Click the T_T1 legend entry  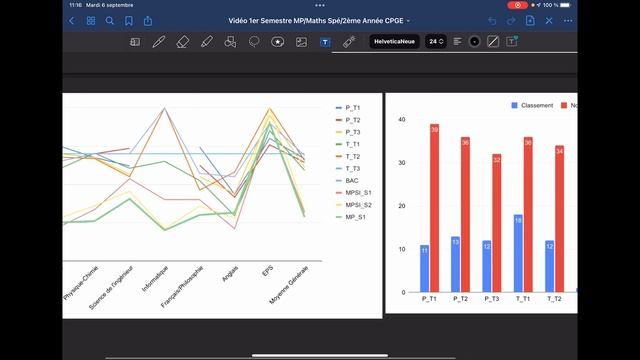(x=348, y=144)
